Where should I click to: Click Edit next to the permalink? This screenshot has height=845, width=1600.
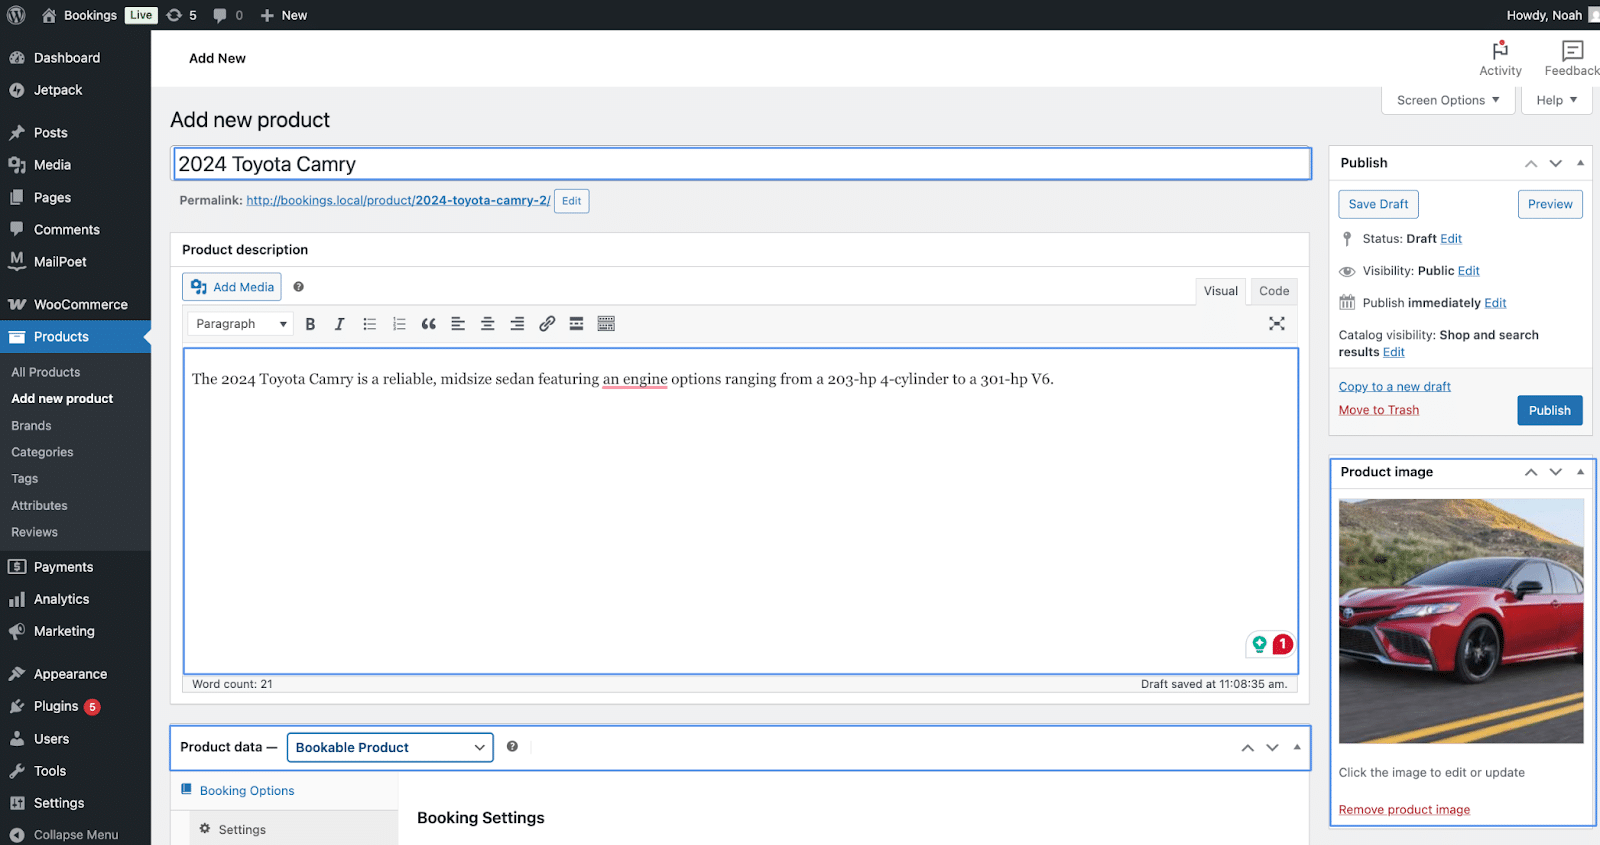point(571,201)
